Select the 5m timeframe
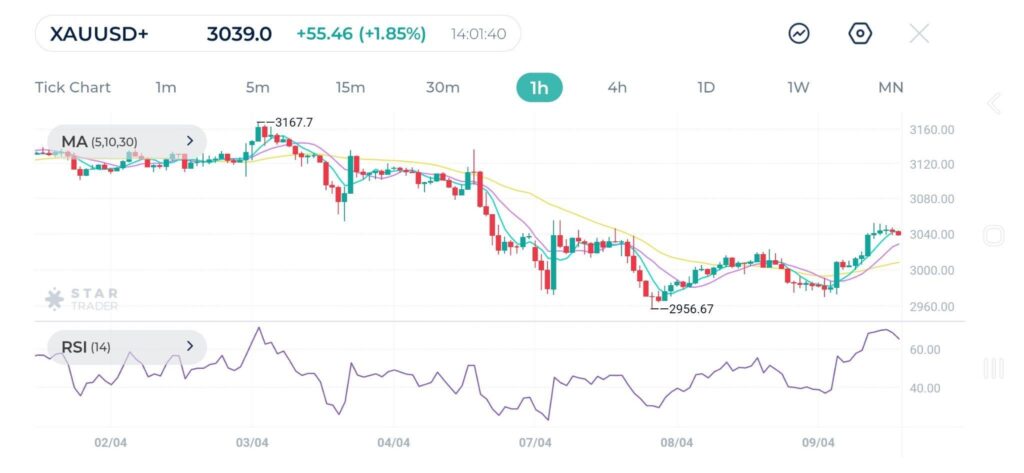 tap(257, 87)
